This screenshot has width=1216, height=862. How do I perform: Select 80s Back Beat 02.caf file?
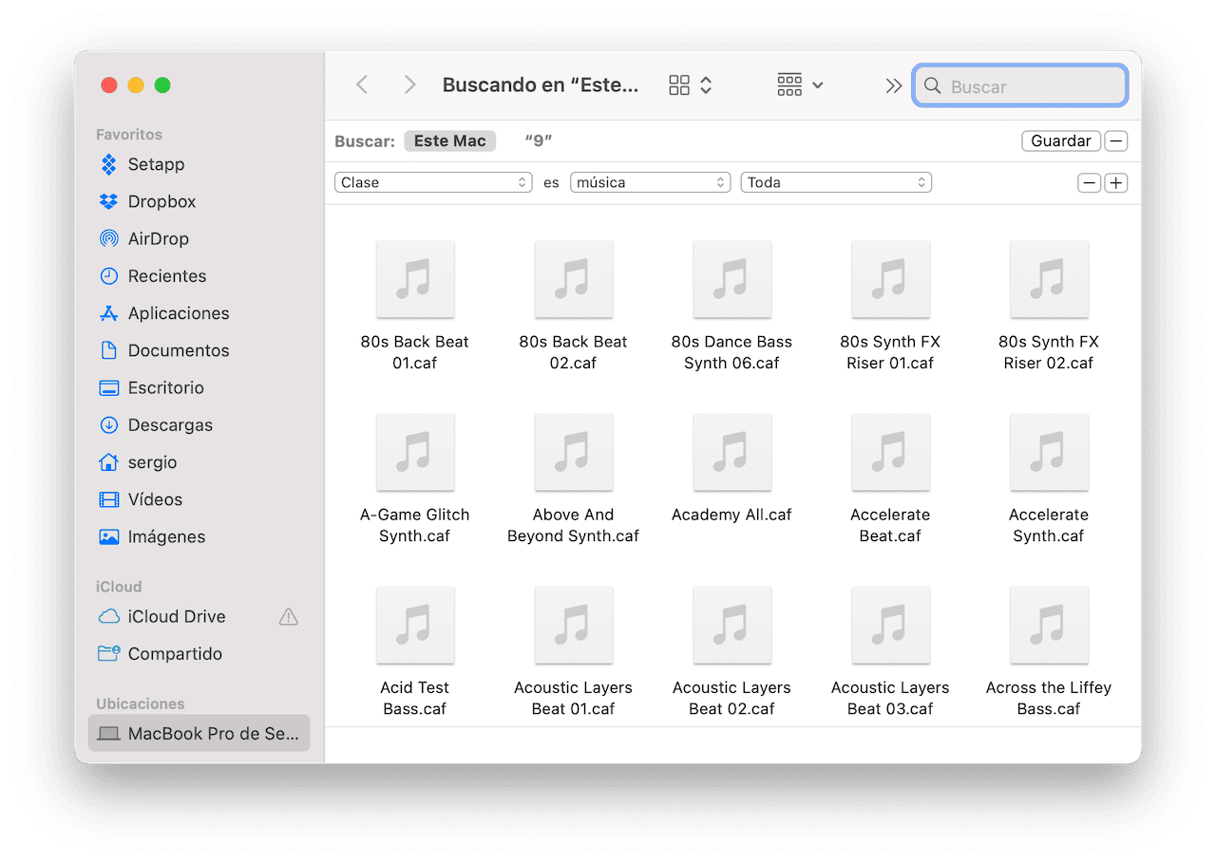573,305
